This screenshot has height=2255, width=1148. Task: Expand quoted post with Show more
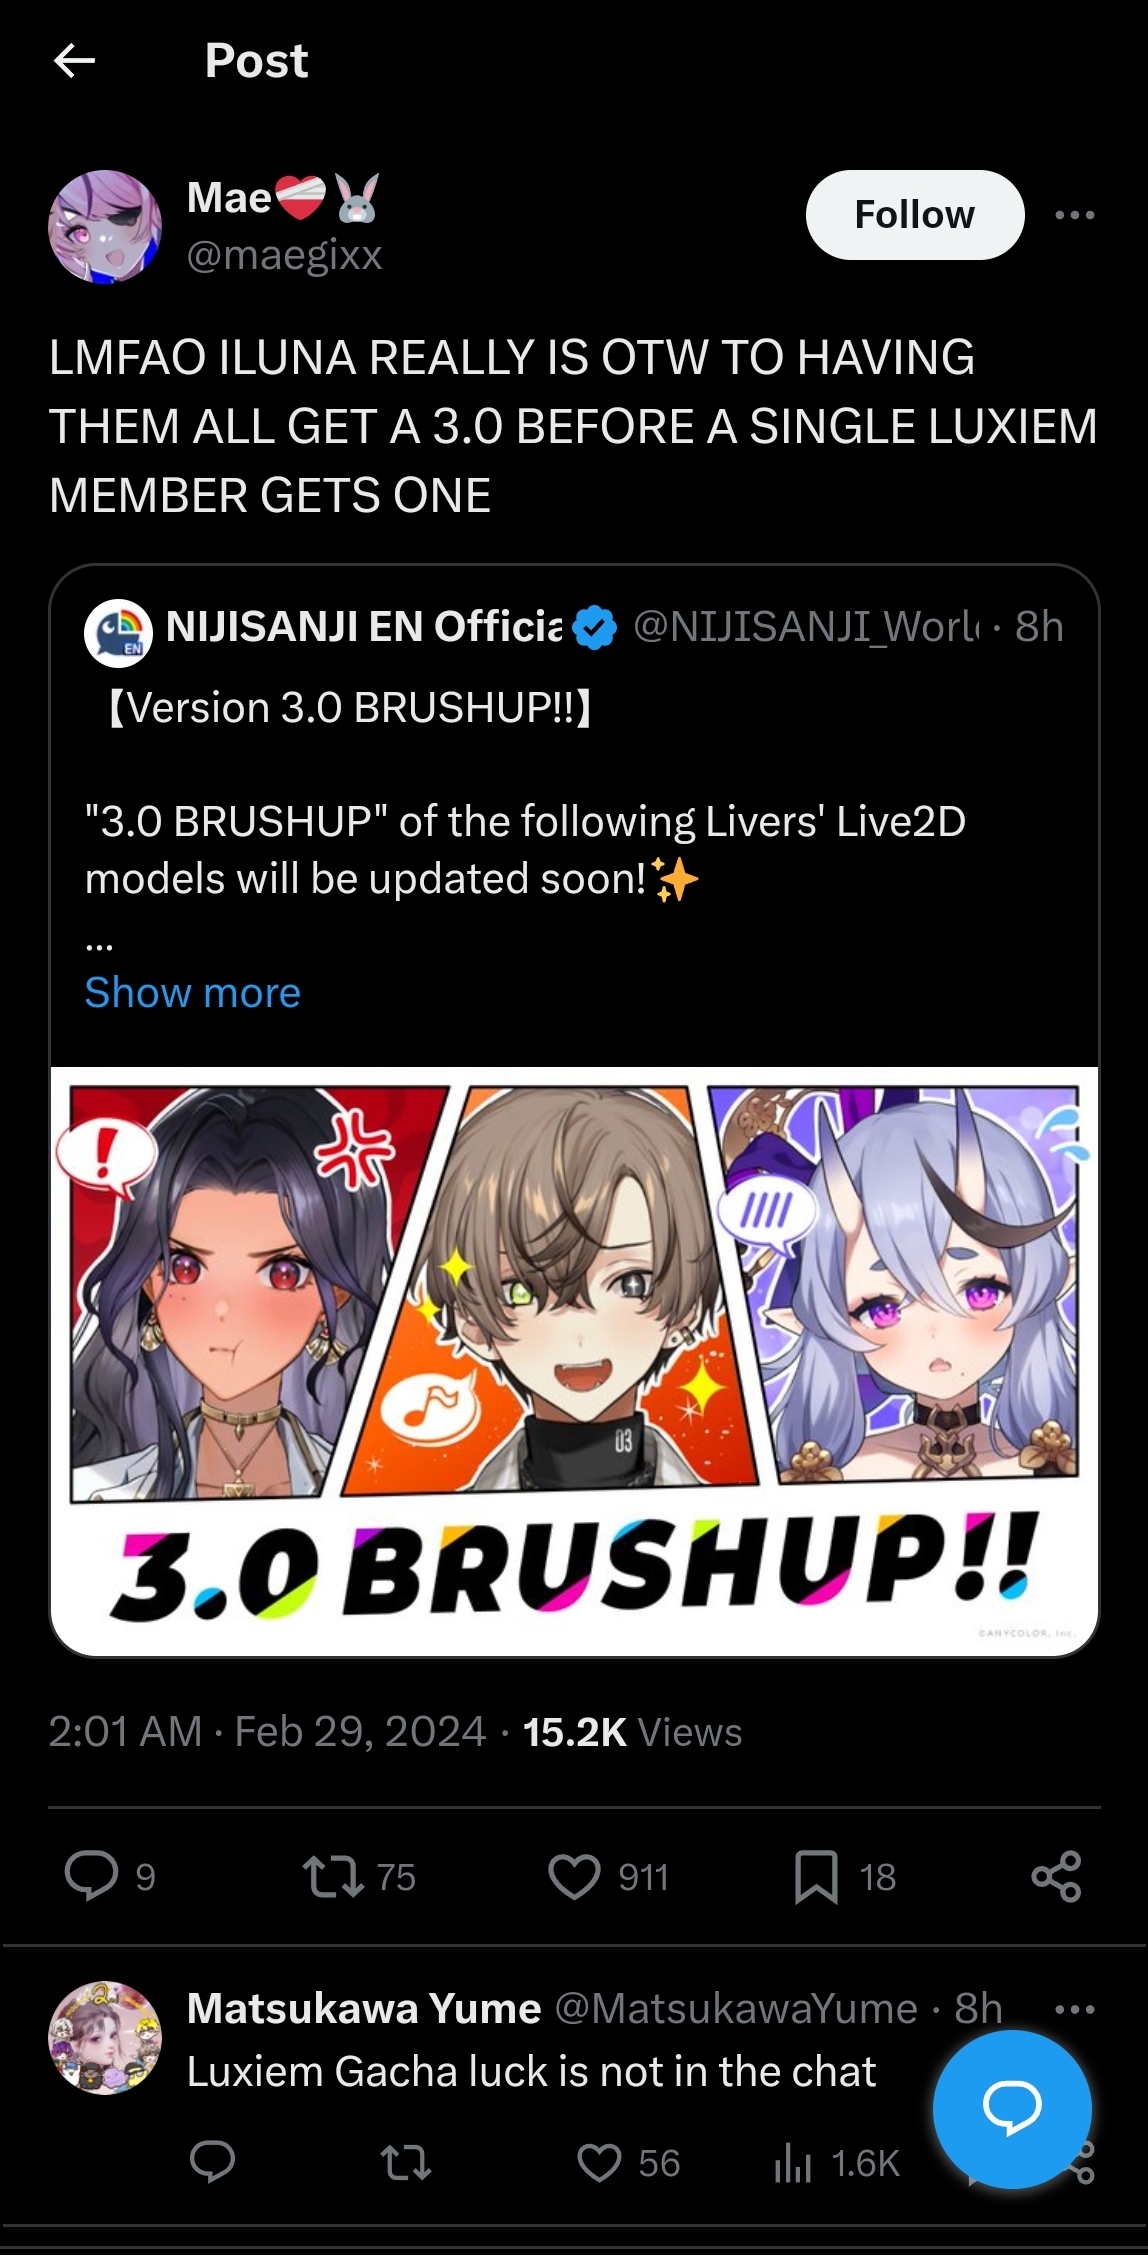193,992
